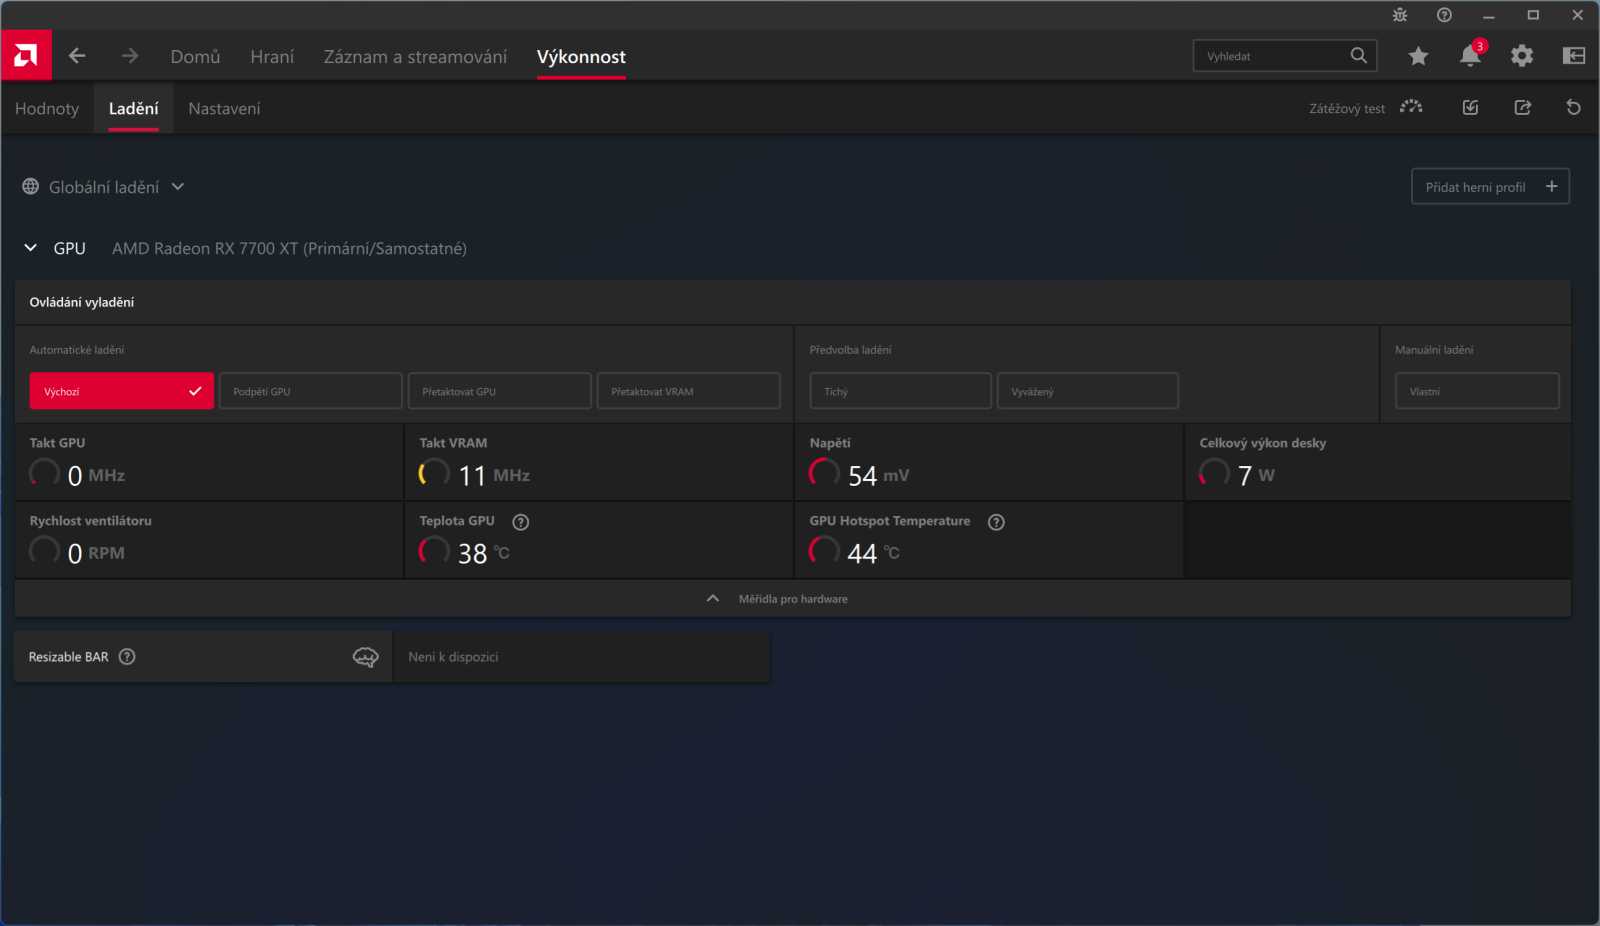Click the globe icon beside Globální ladění
The image size is (1600, 926).
[x=31, y=187]
